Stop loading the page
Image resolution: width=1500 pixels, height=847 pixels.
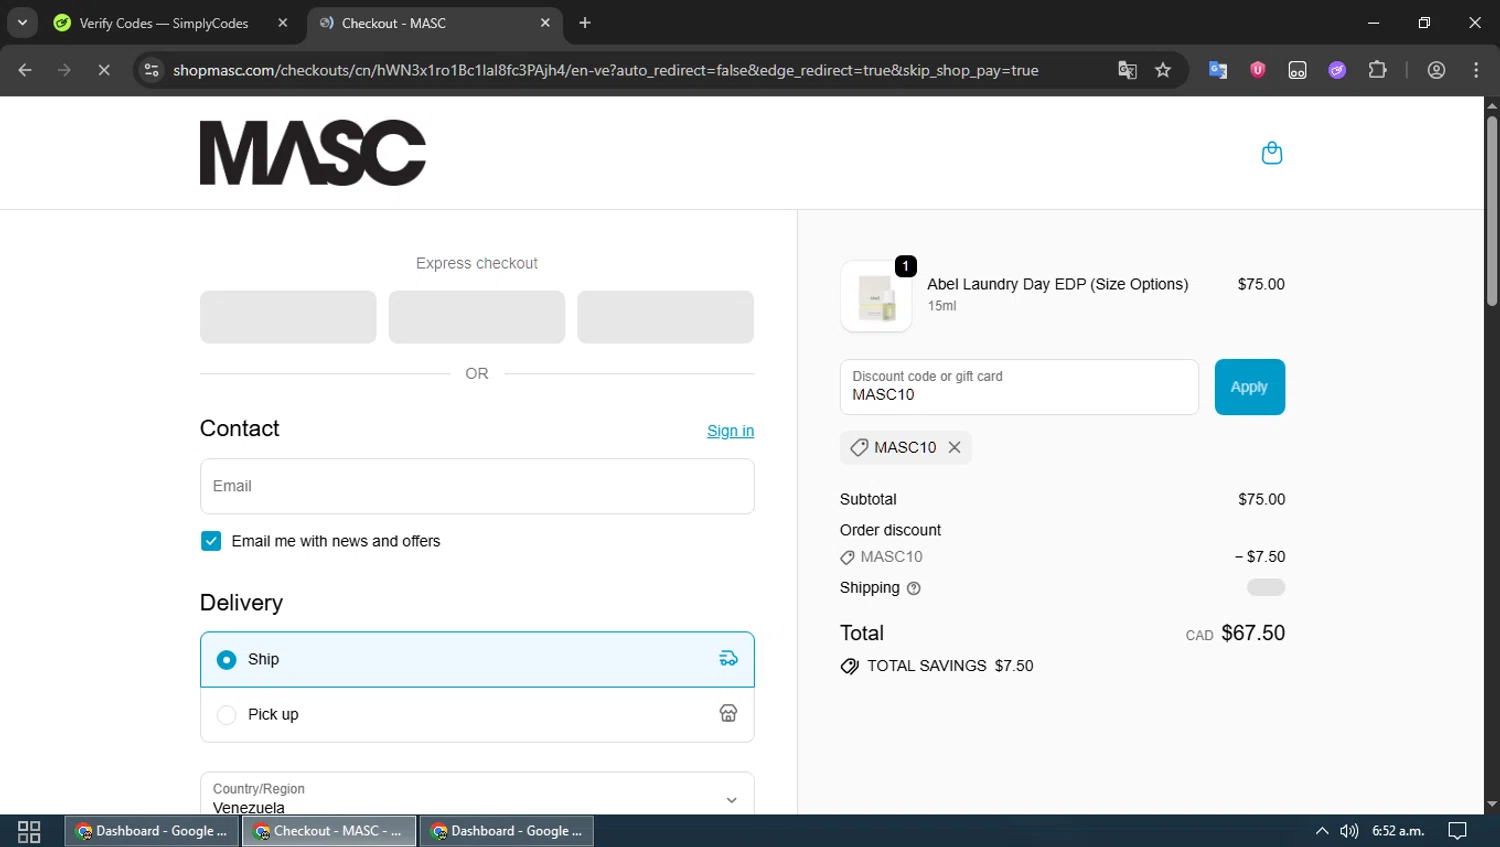tap(104, 70)
